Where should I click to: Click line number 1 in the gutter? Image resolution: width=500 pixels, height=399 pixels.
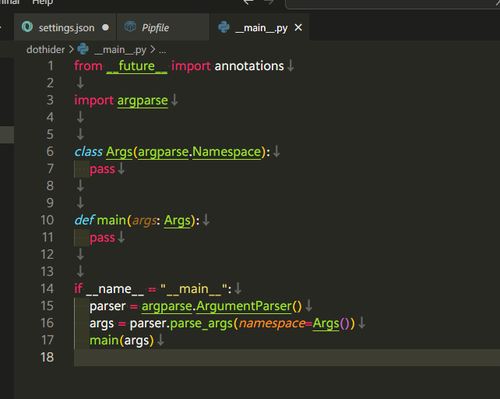coord(50,66)
